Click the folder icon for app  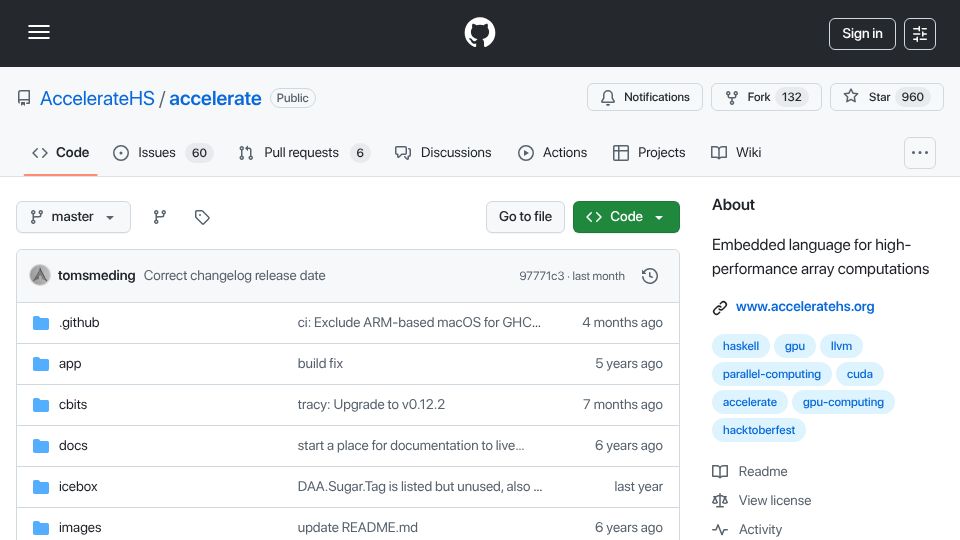41,364
